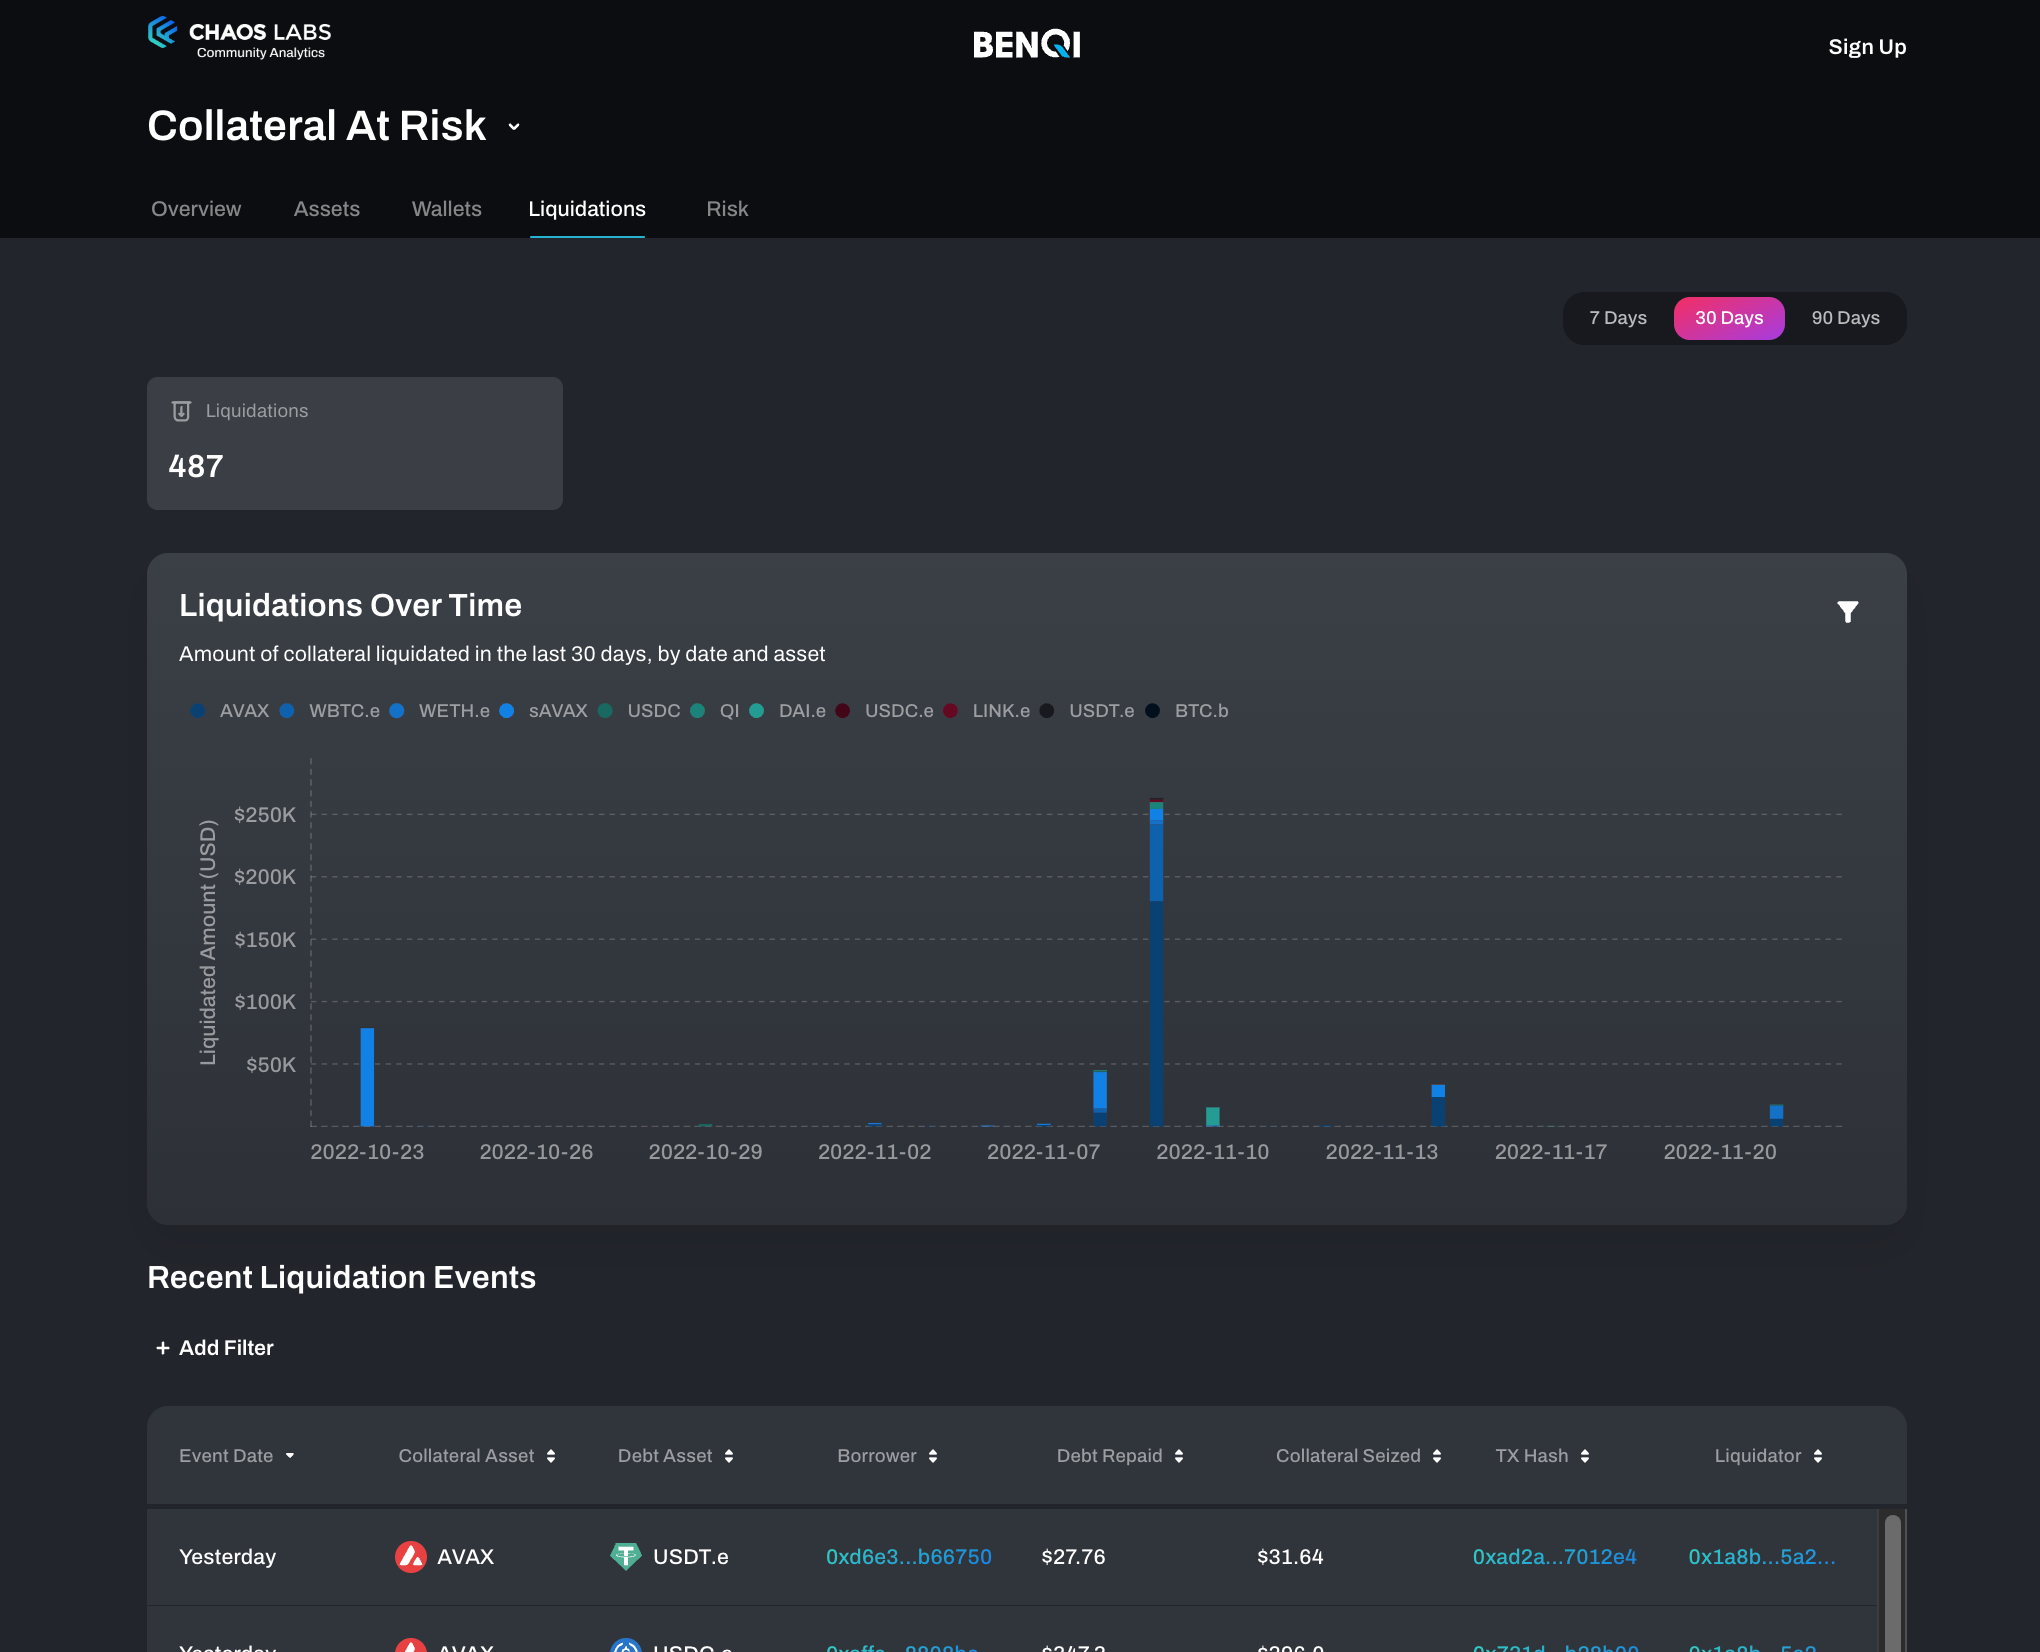
Task: Click the plus icon beside Add Filter
Action: pos(162,1348)
